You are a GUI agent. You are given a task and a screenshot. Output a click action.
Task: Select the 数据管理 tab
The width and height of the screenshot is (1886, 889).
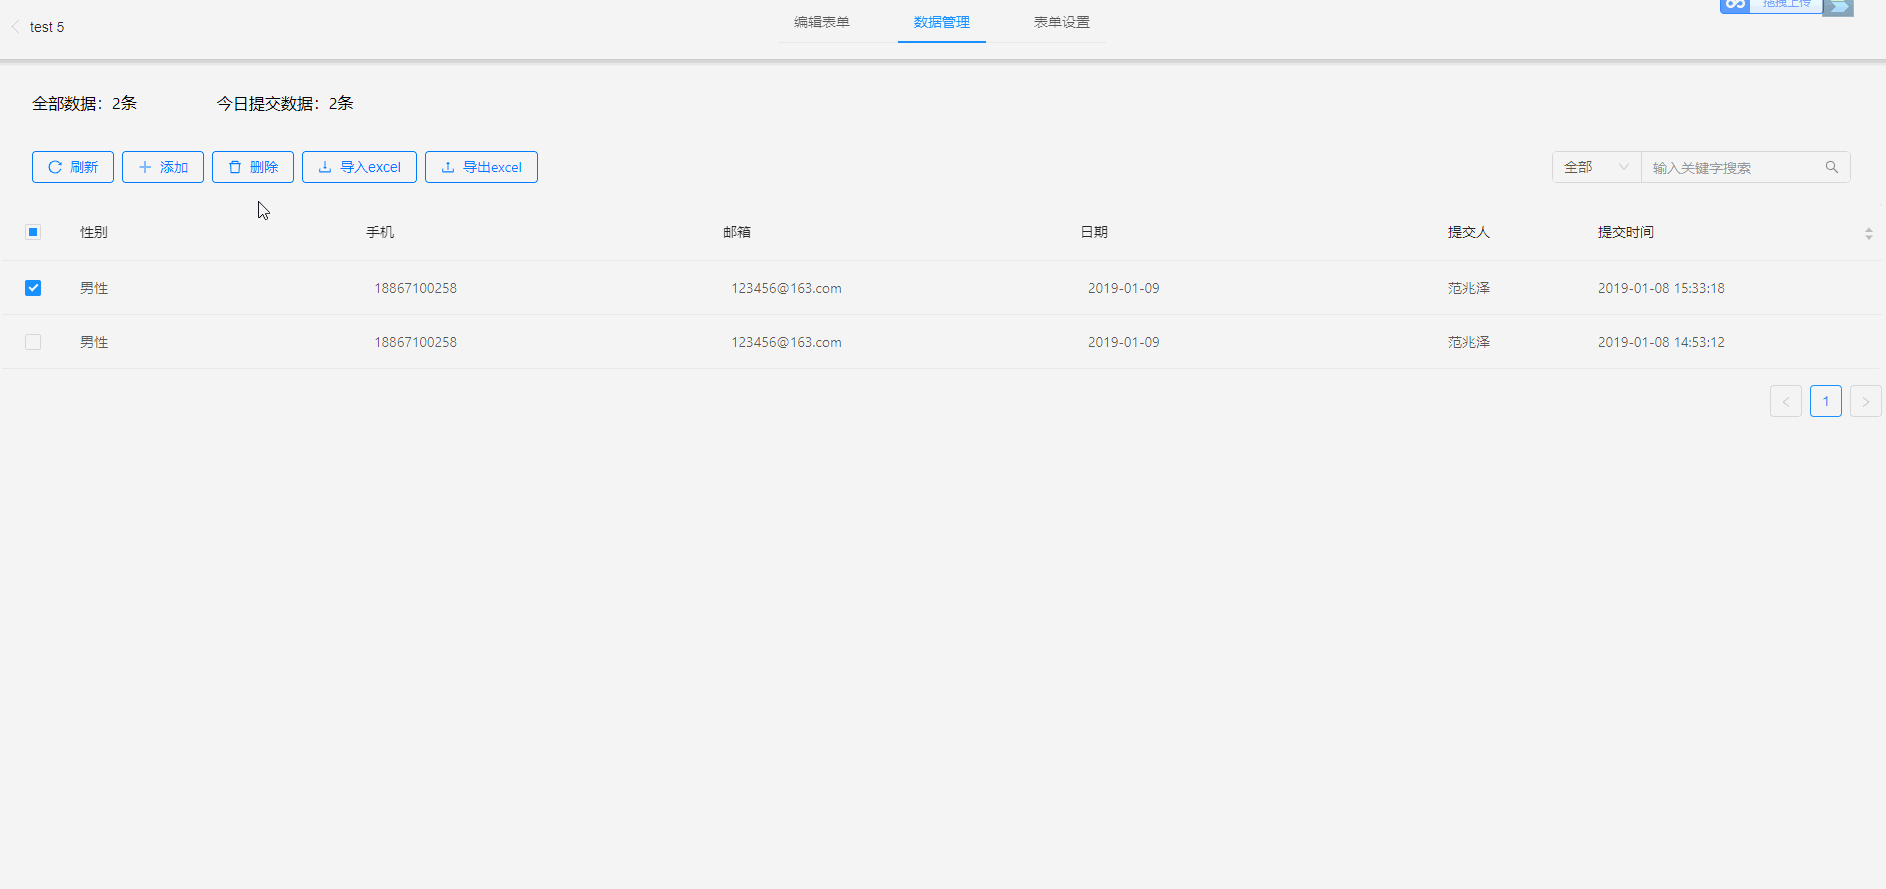(941, 22)
